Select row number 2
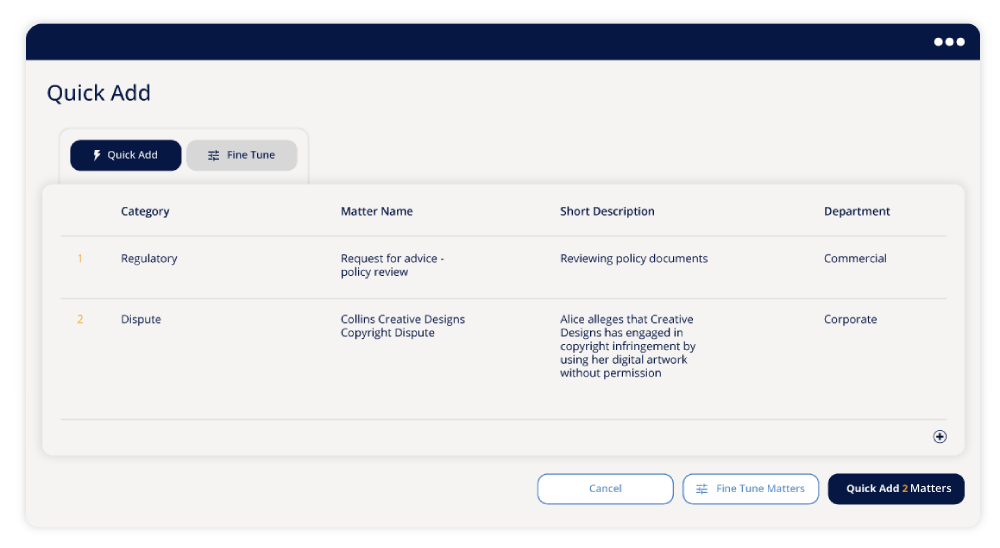The width and height of the screenshot is (1000, 548). [80, 320]
